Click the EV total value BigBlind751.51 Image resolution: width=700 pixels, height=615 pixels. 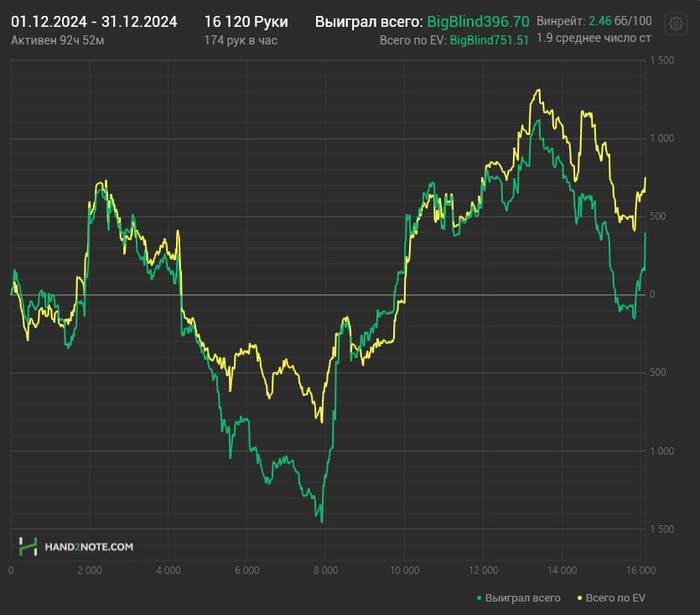click(x=489, y=41)
